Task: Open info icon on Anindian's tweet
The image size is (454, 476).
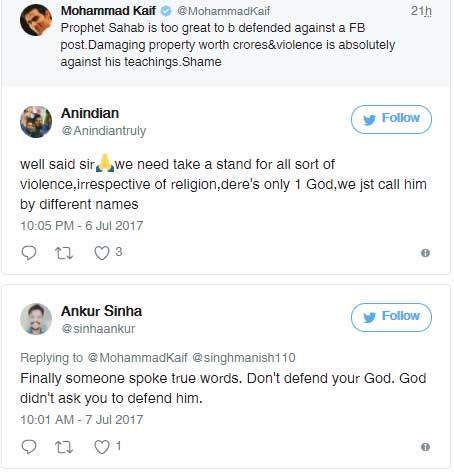Action: (x=425, y=253)
